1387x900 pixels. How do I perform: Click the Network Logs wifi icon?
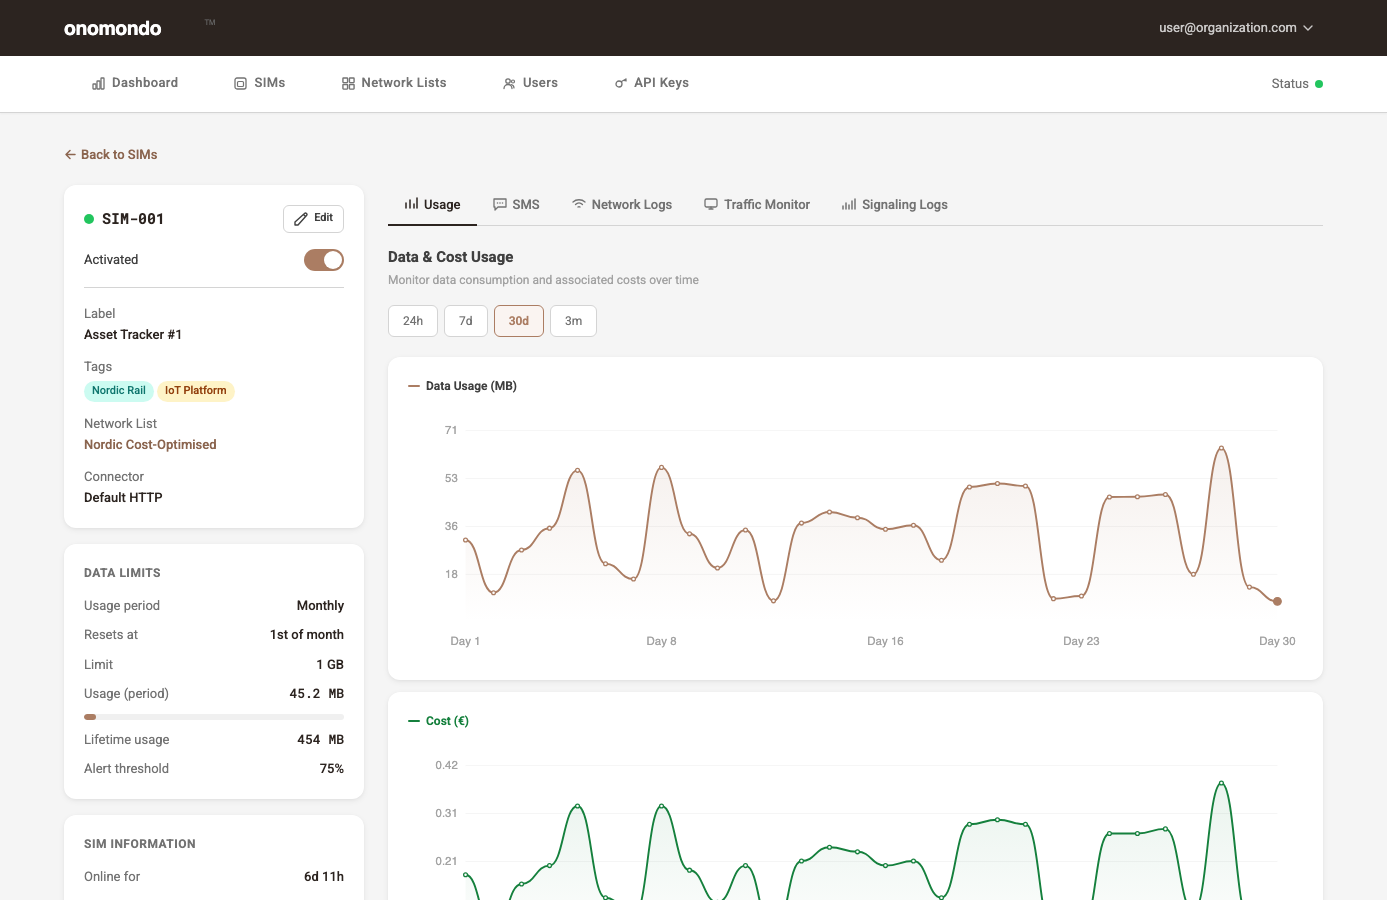tap(579, 204)
